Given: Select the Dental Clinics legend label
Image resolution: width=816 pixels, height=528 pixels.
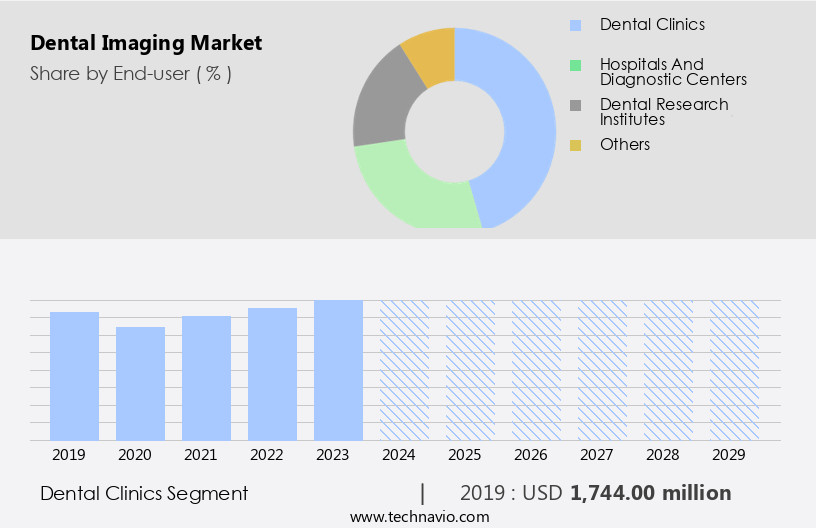Looking at the screenshot, I should click(652, 24).
